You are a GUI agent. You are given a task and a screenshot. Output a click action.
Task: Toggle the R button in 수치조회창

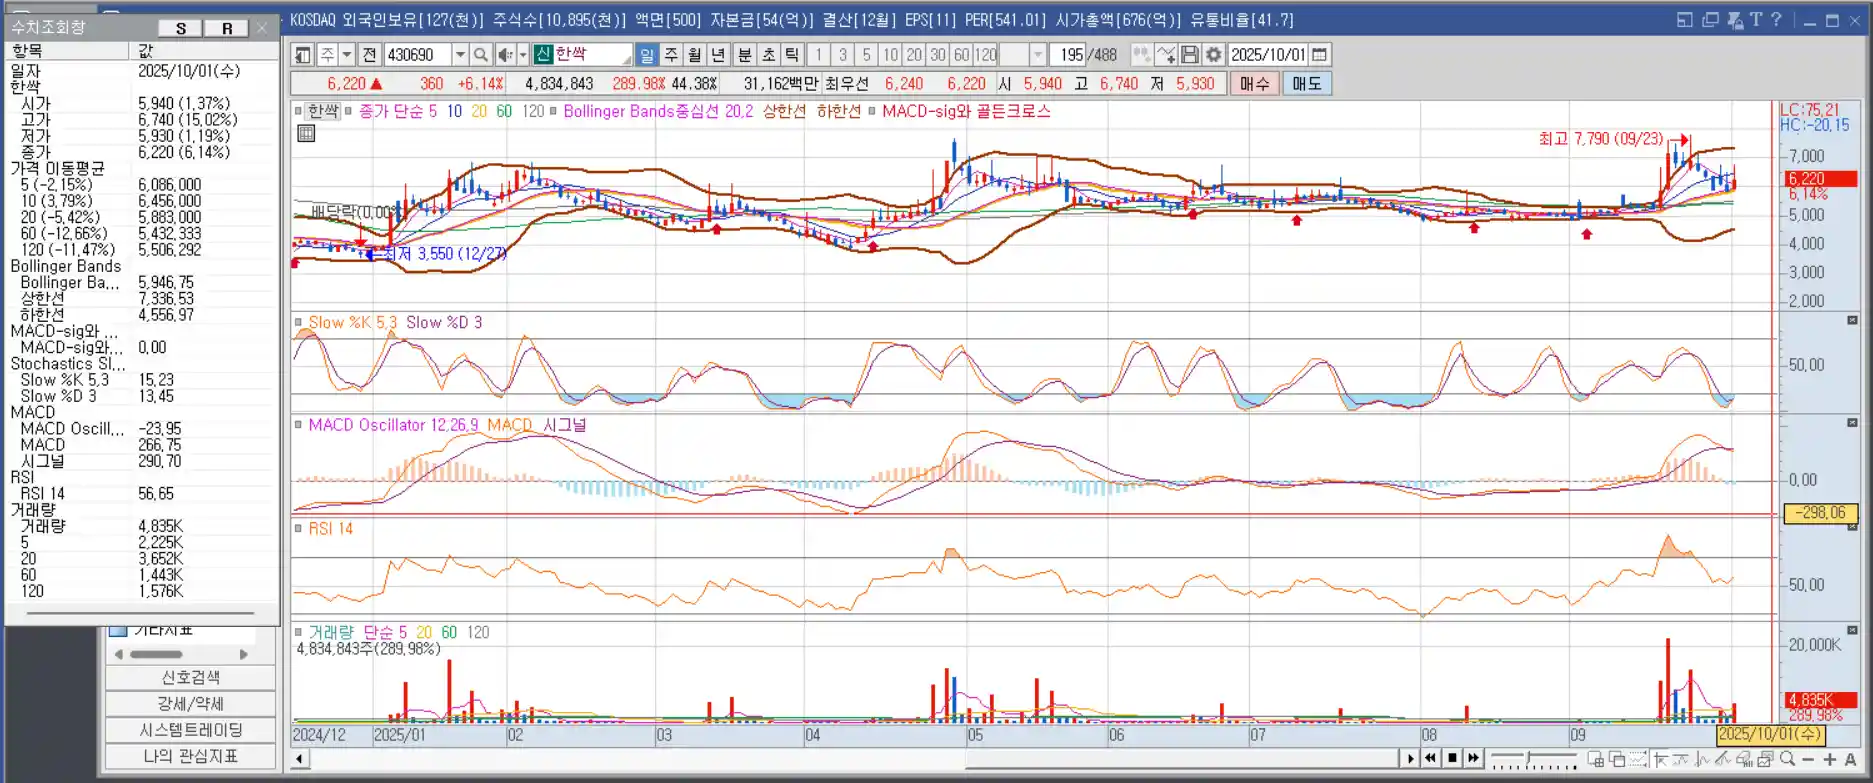[x=227, y=28]
